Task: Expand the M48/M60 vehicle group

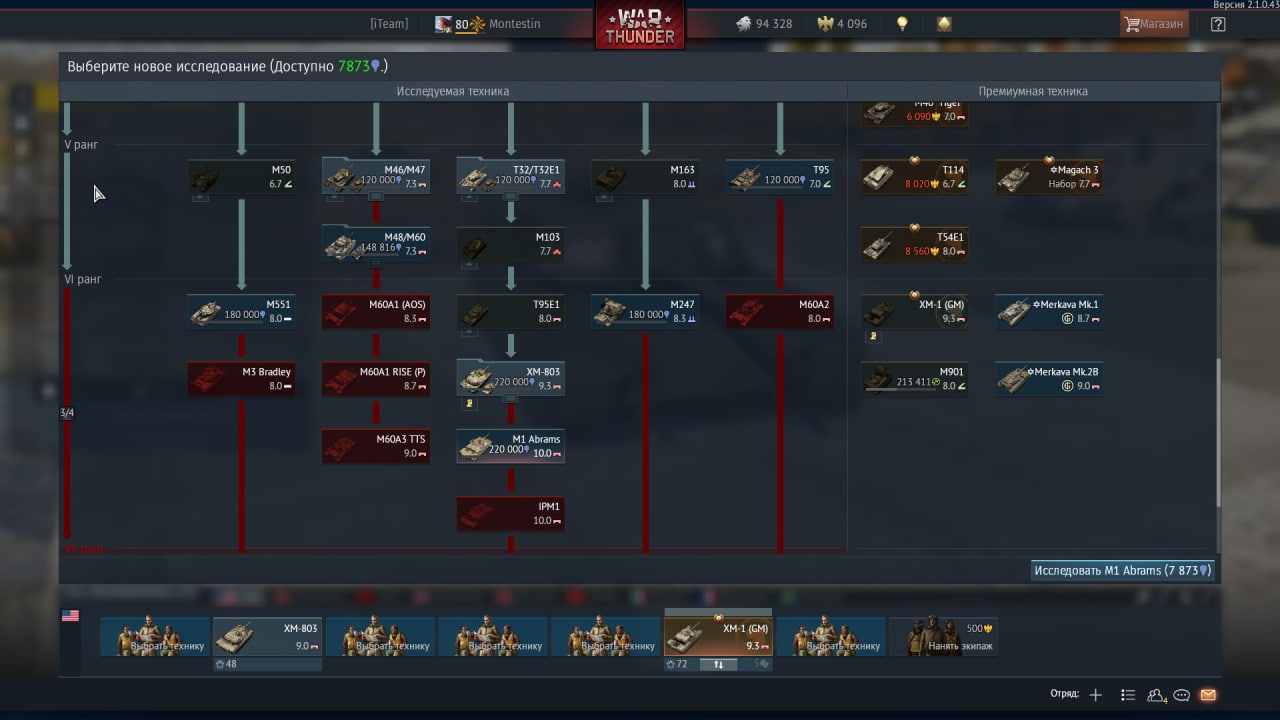Action: (x=376, y=244)
